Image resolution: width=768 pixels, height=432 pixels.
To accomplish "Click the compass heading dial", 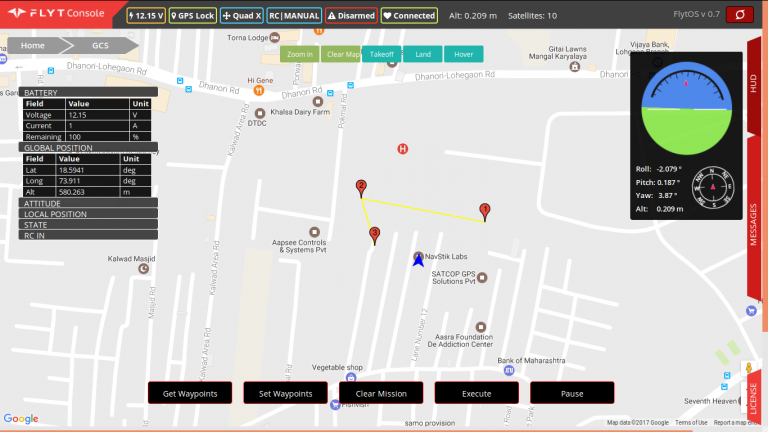I will [713, 187].
